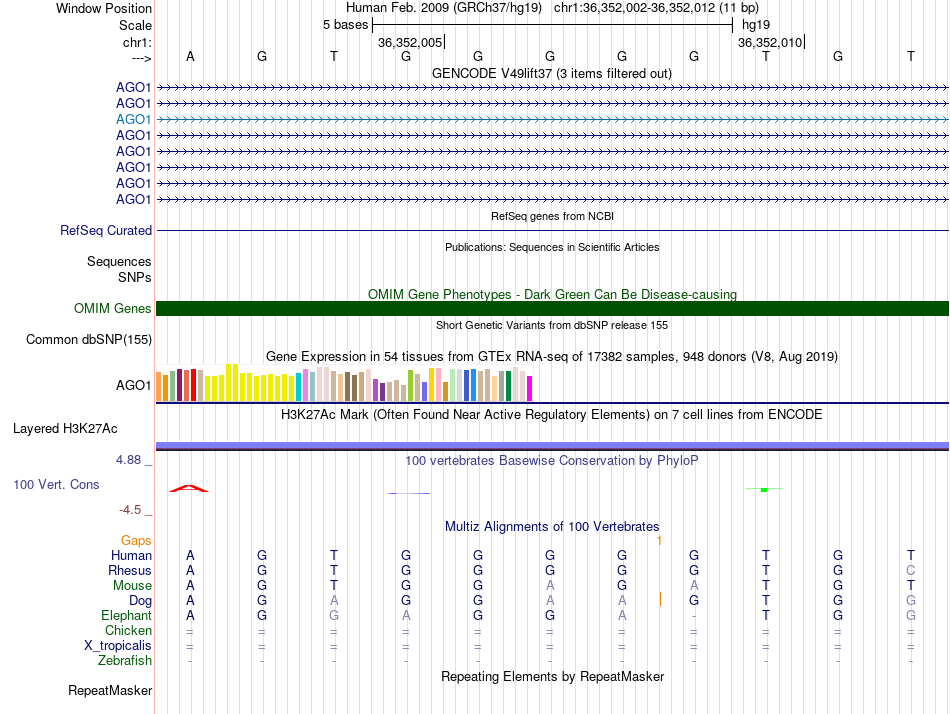
Task: Select the Human alignment row label
Action: click(x=131, y=555)
